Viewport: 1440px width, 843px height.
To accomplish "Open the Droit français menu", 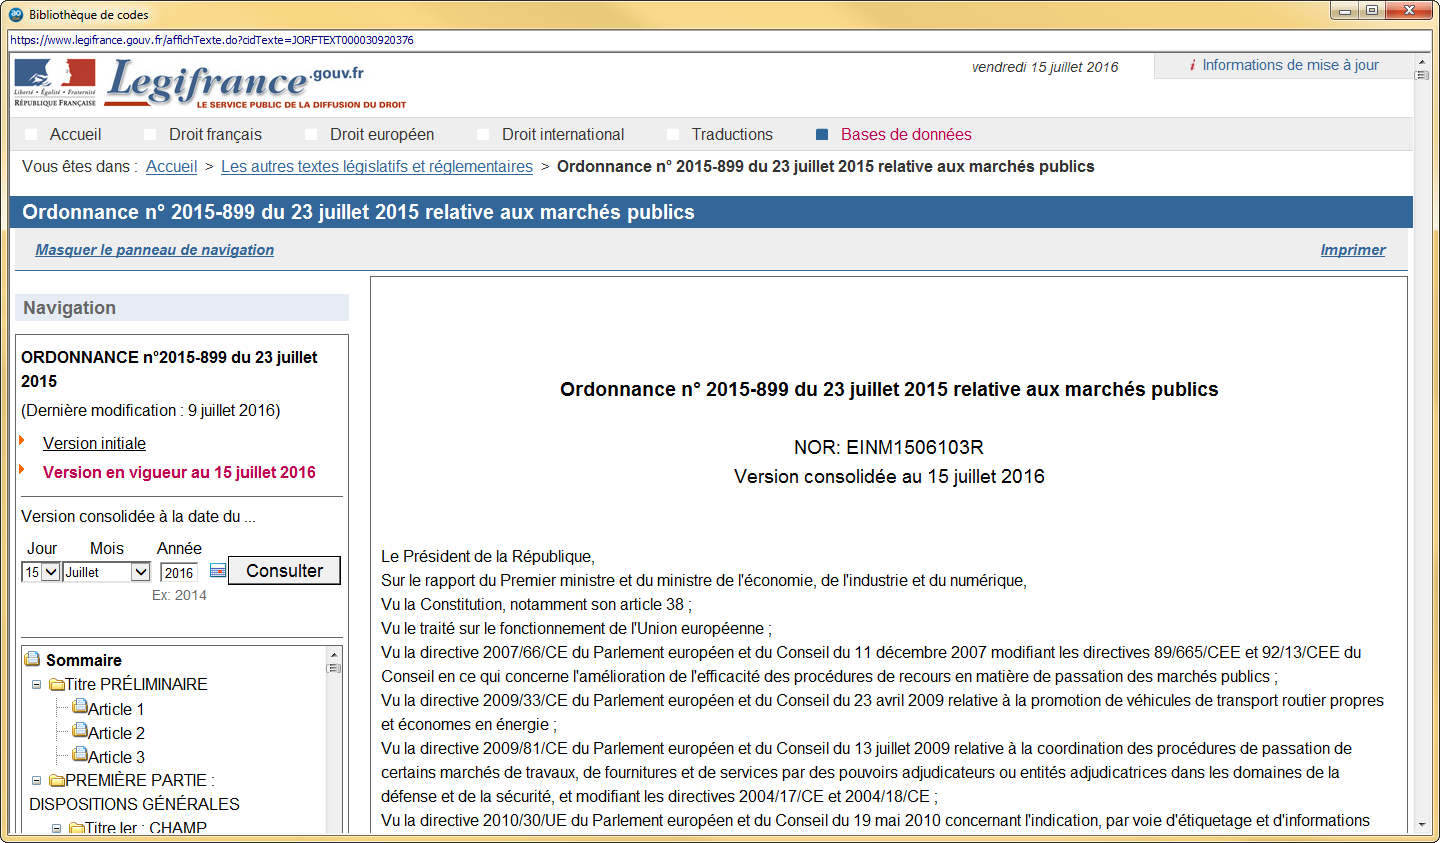I will coord(215,134).
